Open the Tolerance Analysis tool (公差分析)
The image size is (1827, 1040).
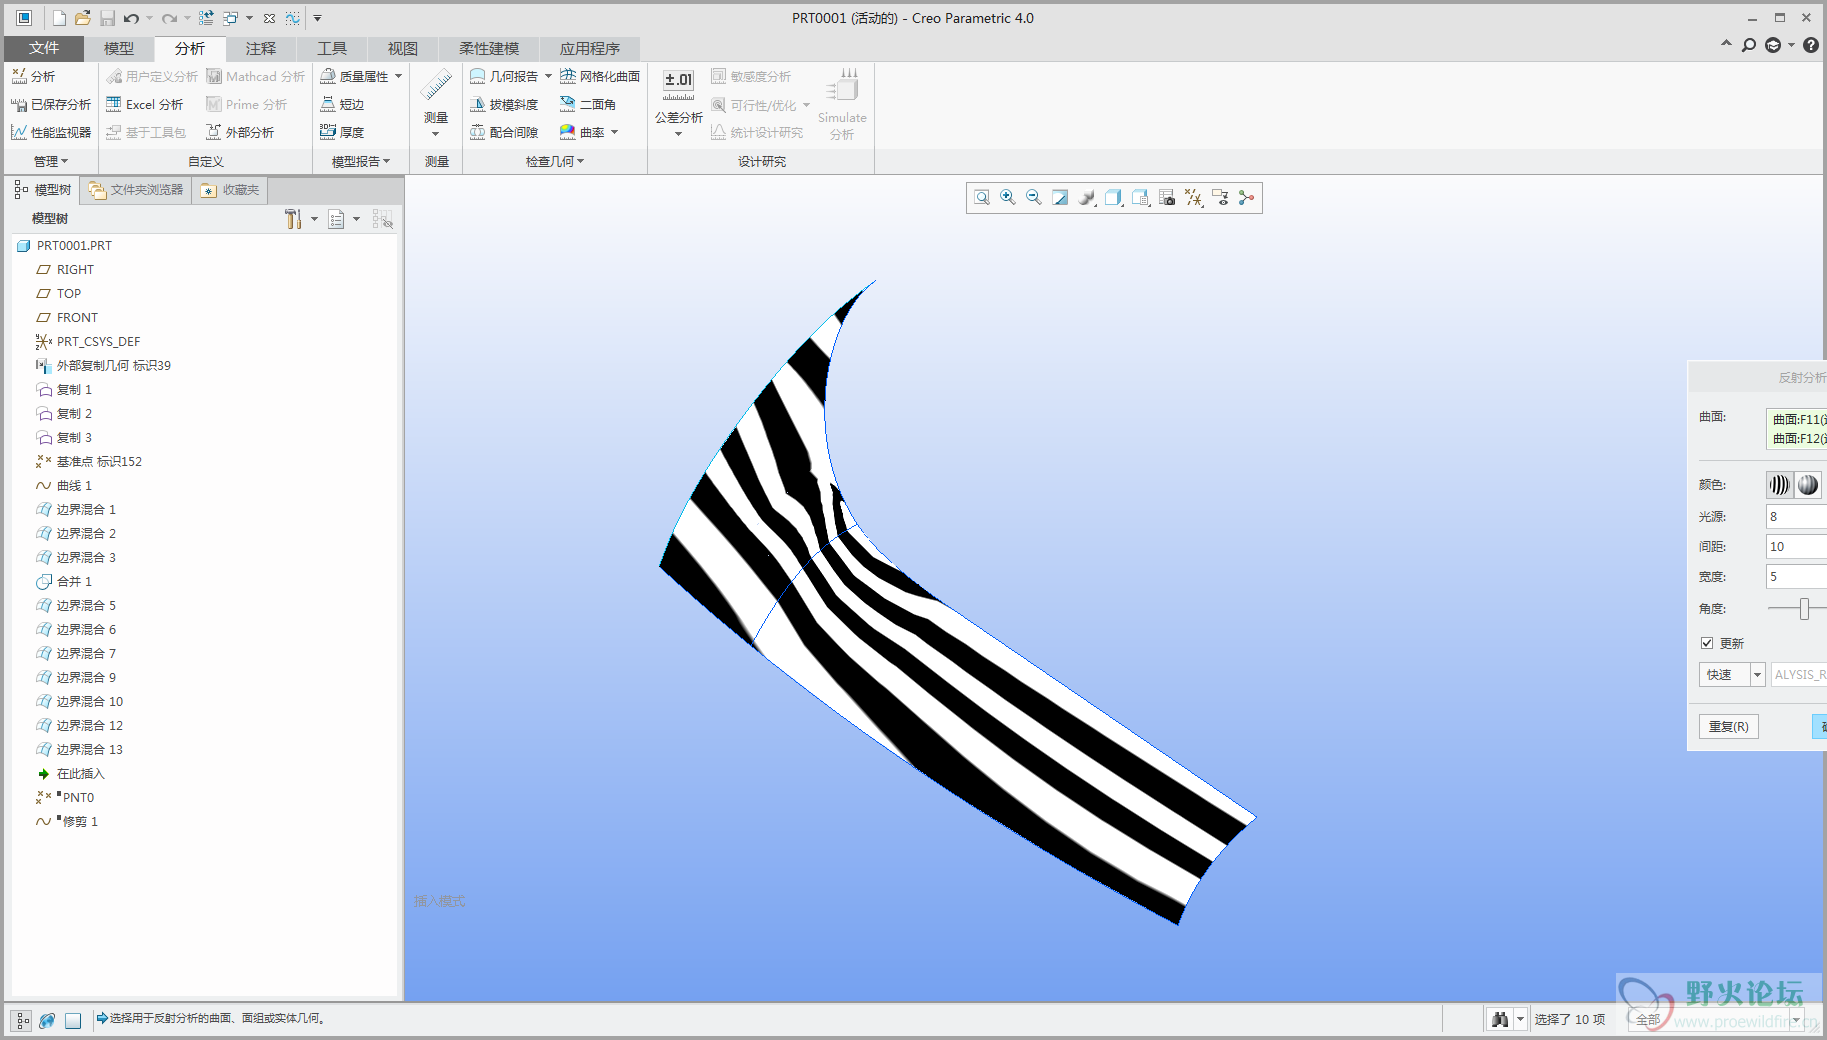pyautogui.click(x=678, y=102)
